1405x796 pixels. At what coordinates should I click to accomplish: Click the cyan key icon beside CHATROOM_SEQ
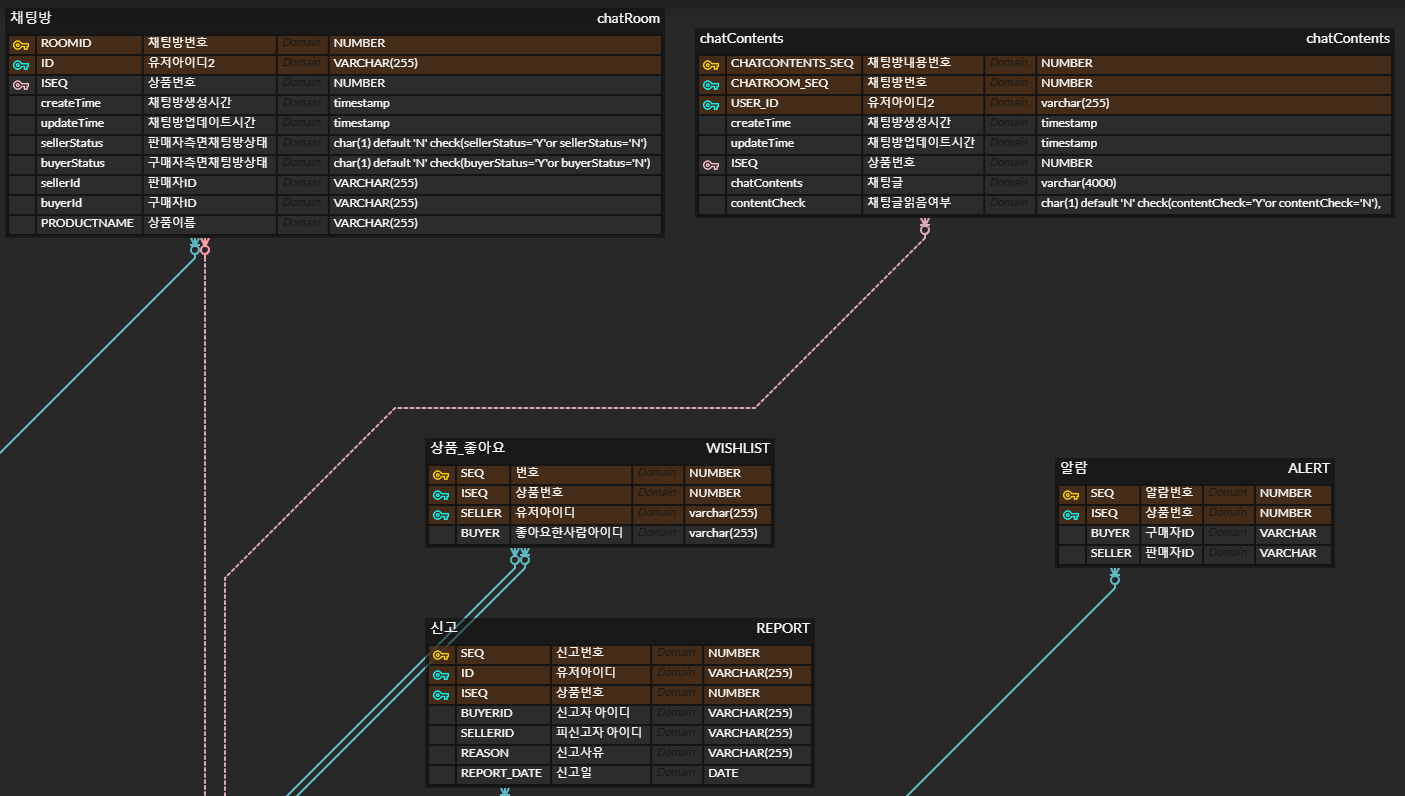[x=711, y=84]
